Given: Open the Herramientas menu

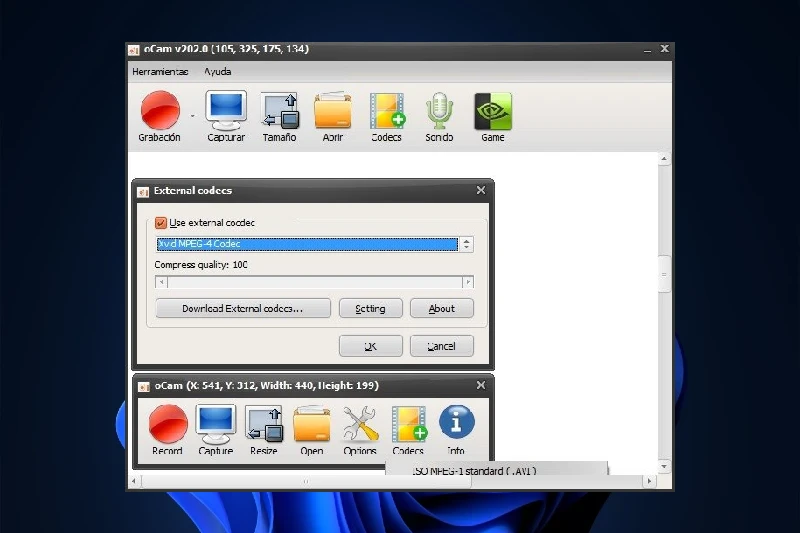Looking at the screenshot, I should 160,72.
